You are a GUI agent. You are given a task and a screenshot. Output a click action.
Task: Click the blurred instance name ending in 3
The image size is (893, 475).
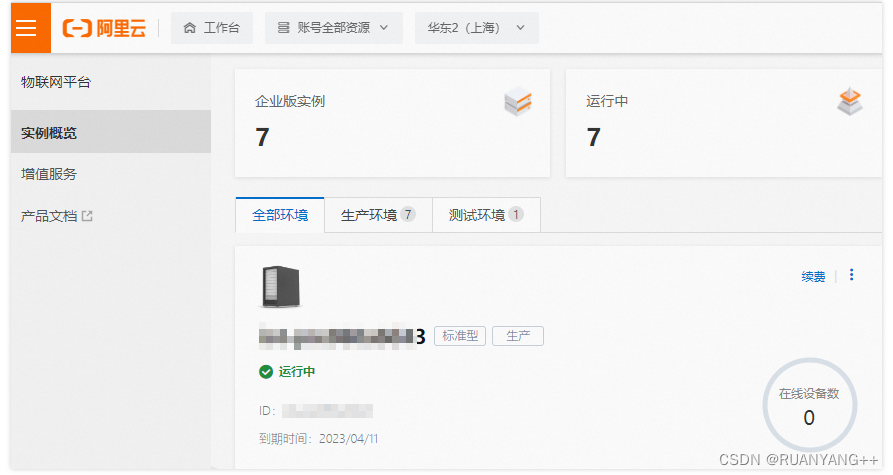(x=342, y=336)
